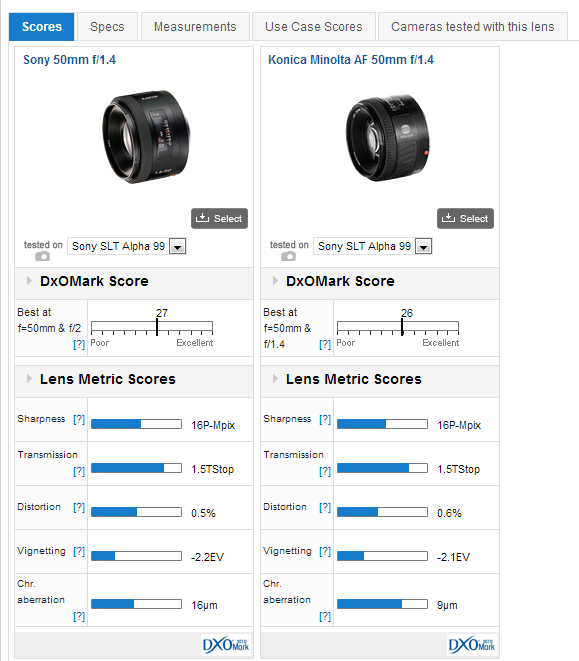Open Vignetting help [?] for Konica Minolta lens

(x=325, y=551)
